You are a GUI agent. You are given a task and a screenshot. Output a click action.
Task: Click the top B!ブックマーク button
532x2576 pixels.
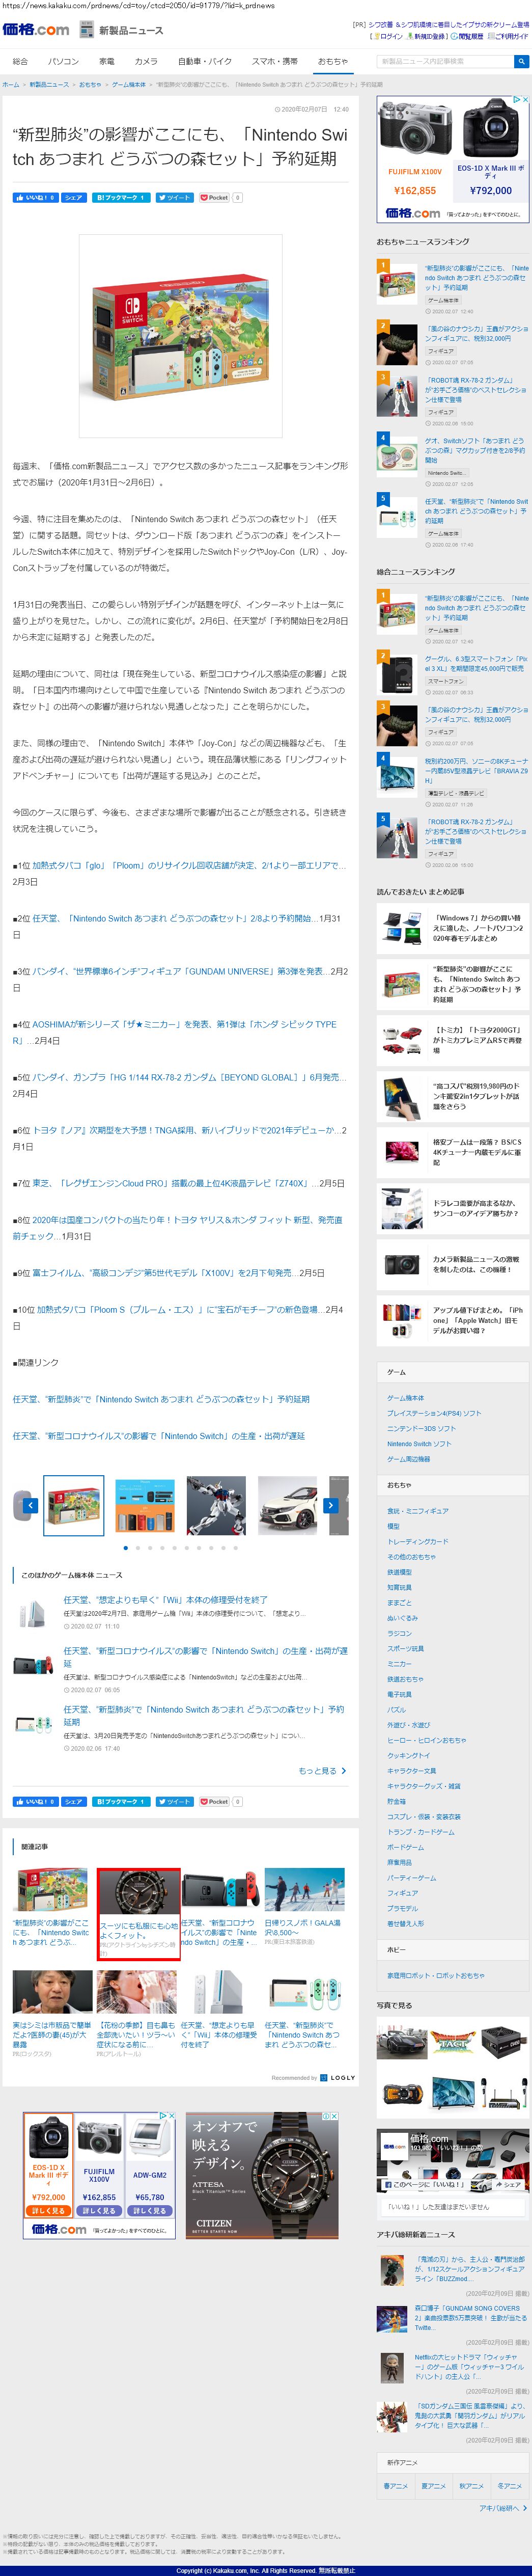click(121, 198)
